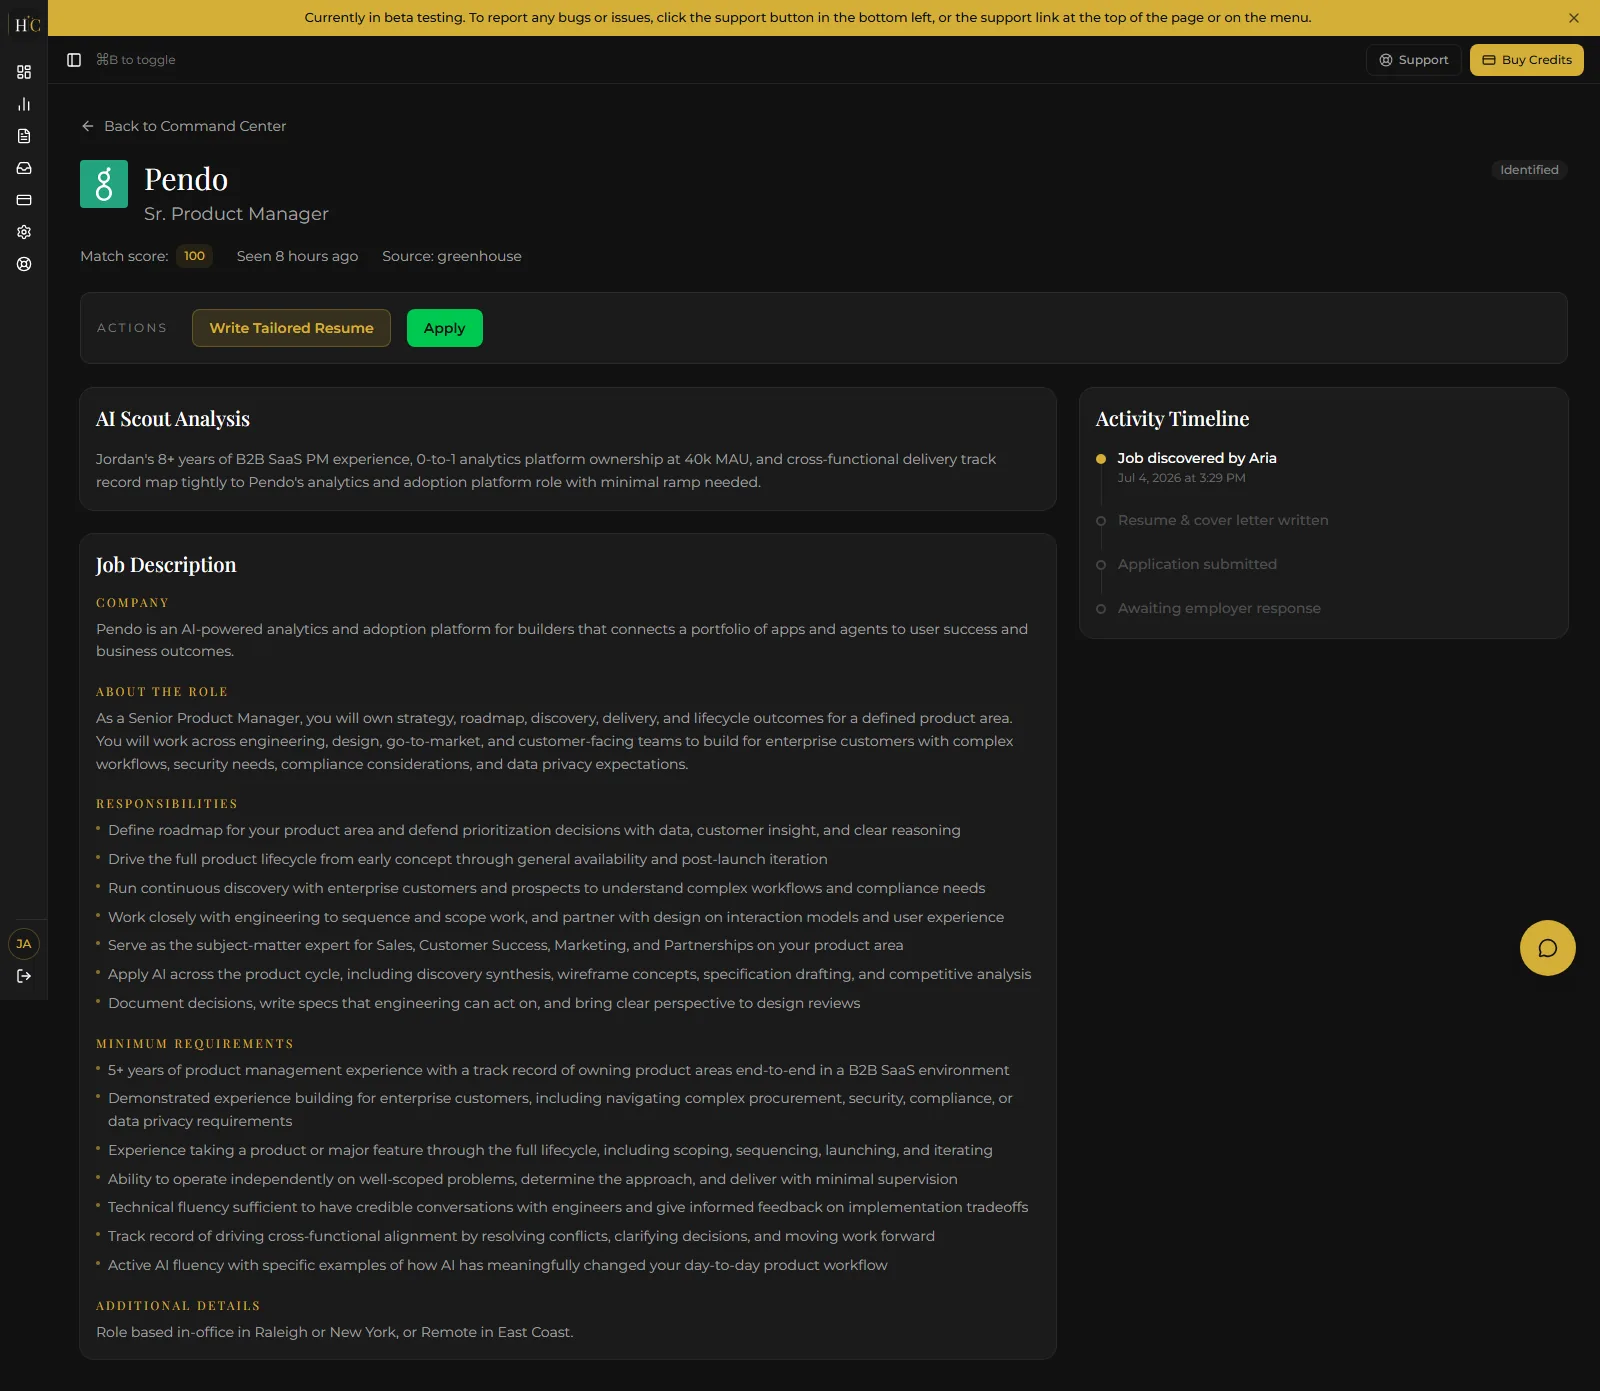
Task: Click the ADDITIONAL DETAILS section label
Action: click(178, 1306)
